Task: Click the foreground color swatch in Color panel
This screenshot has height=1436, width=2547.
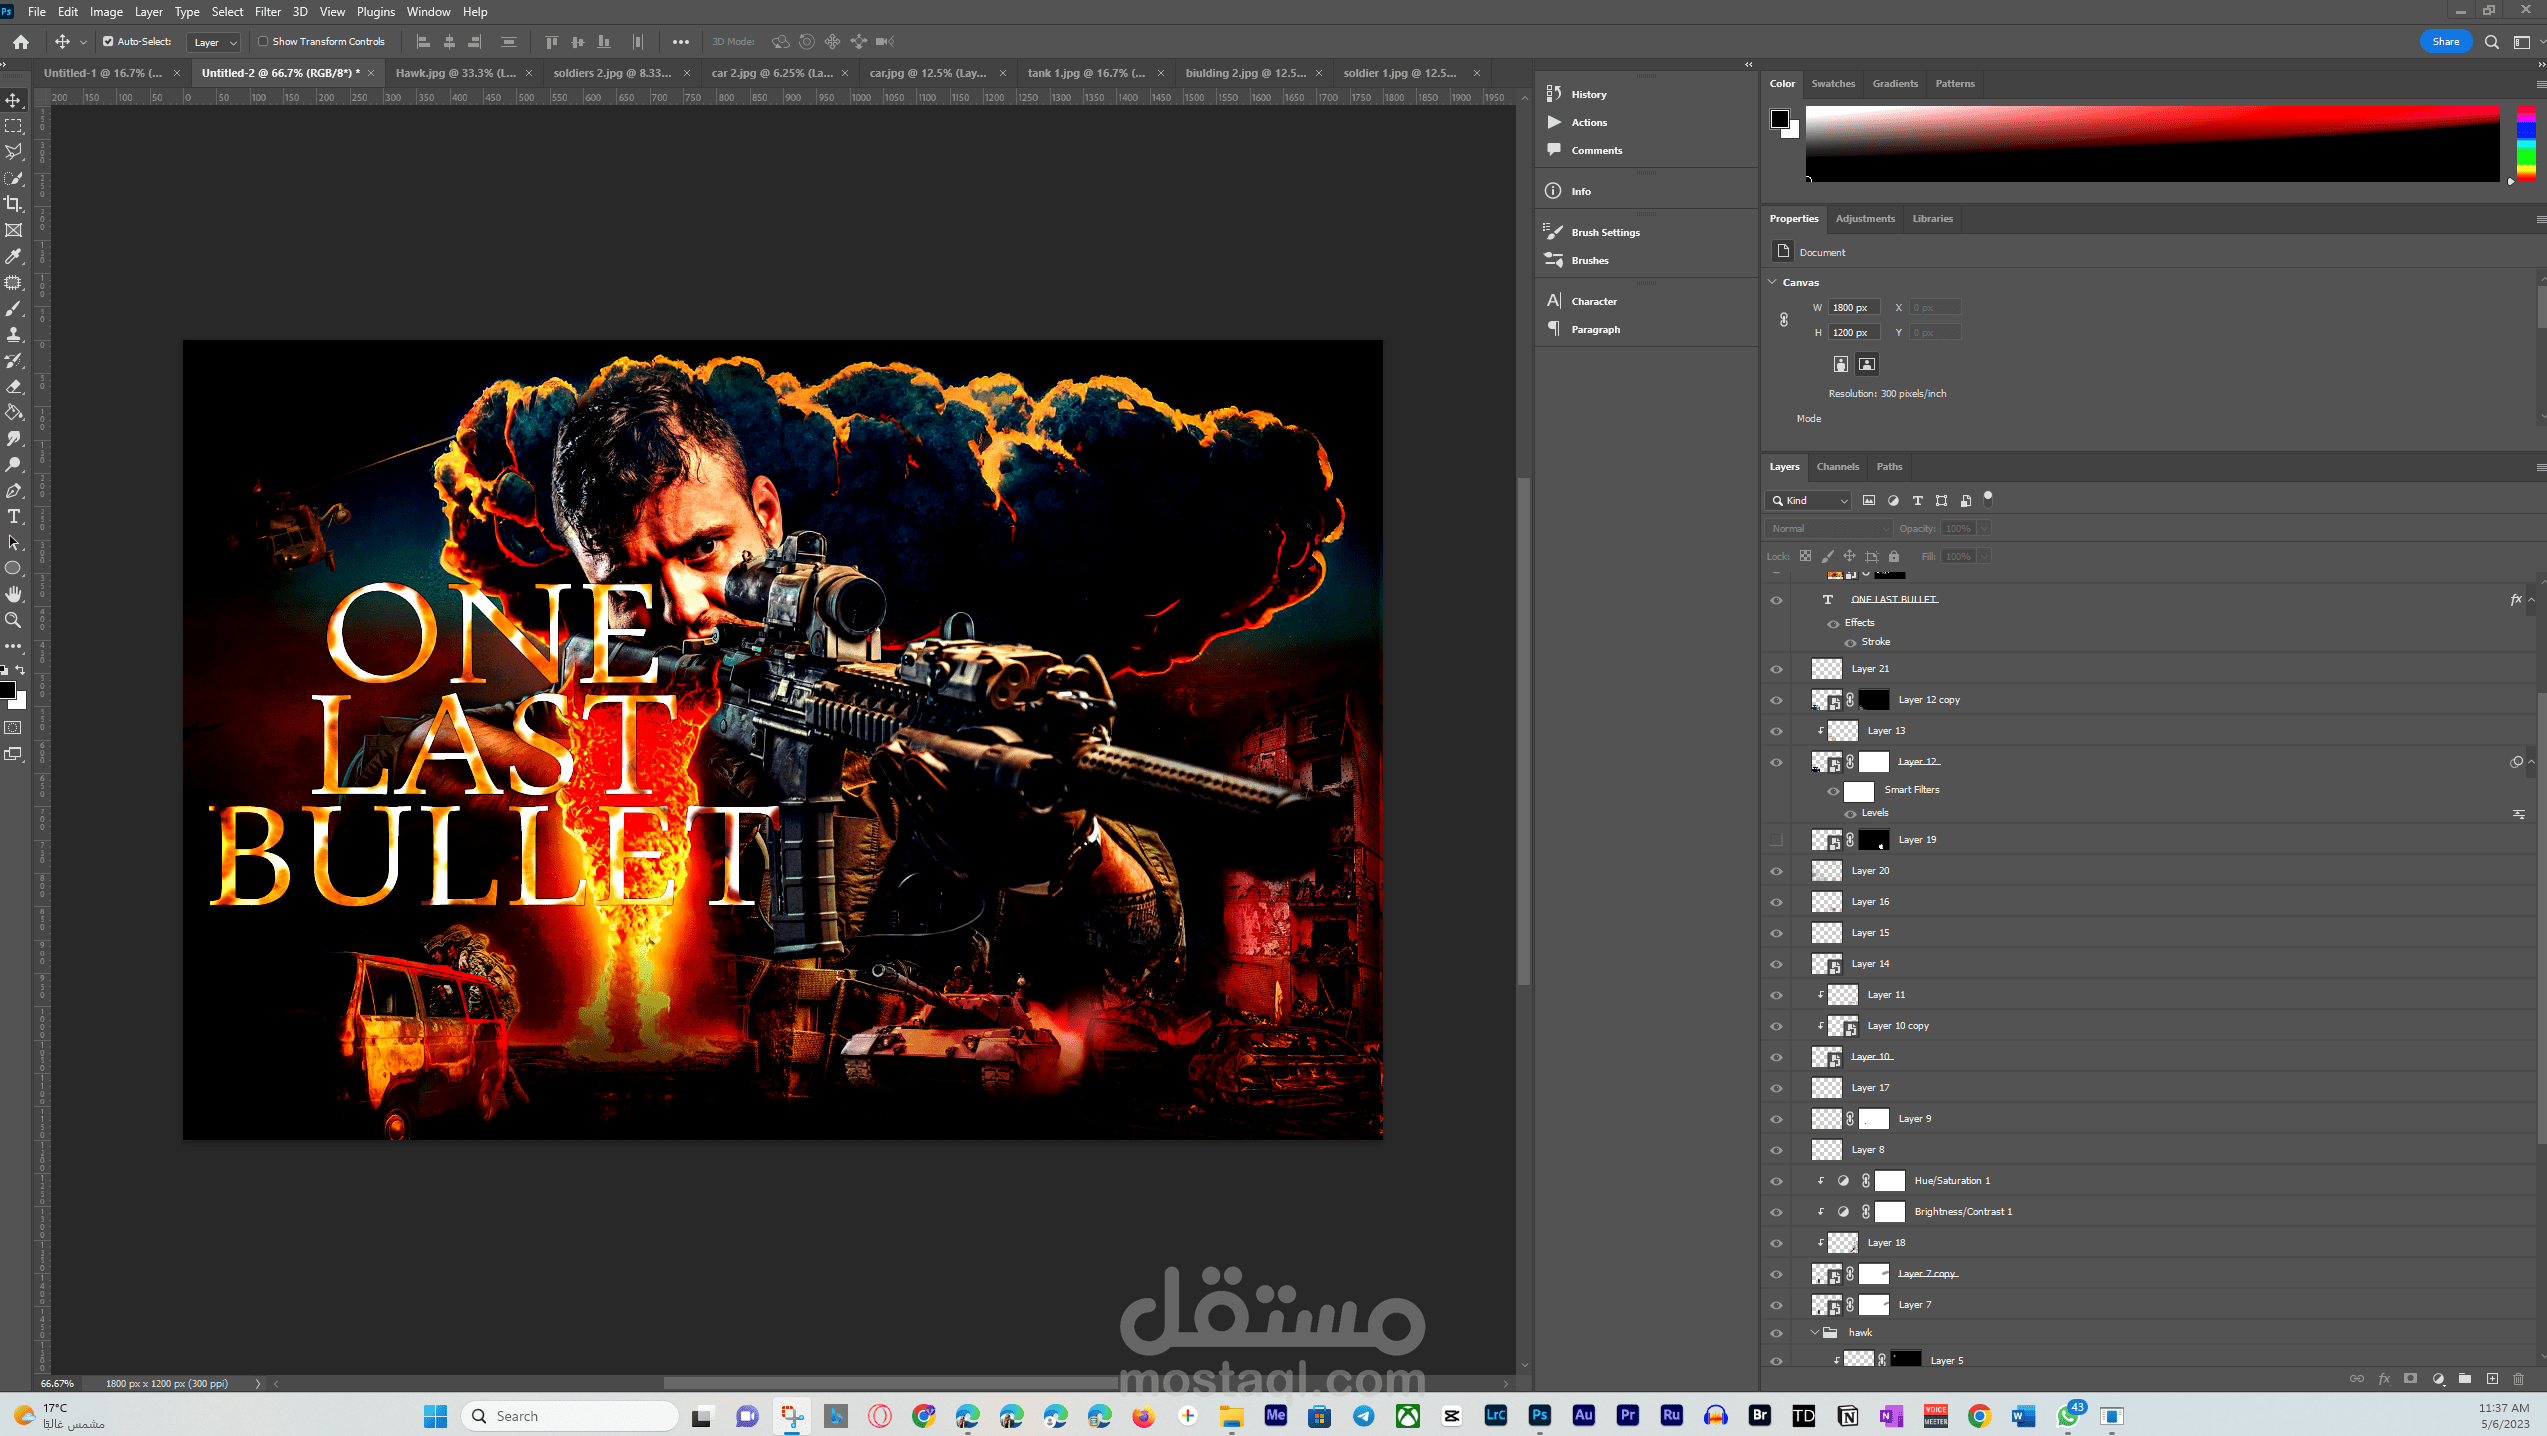Action: (1779, 119)
